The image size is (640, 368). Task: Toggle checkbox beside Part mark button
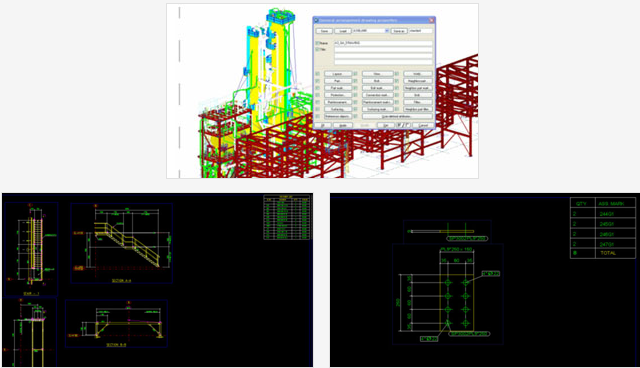pyautogui.click(x=318, y=88)
